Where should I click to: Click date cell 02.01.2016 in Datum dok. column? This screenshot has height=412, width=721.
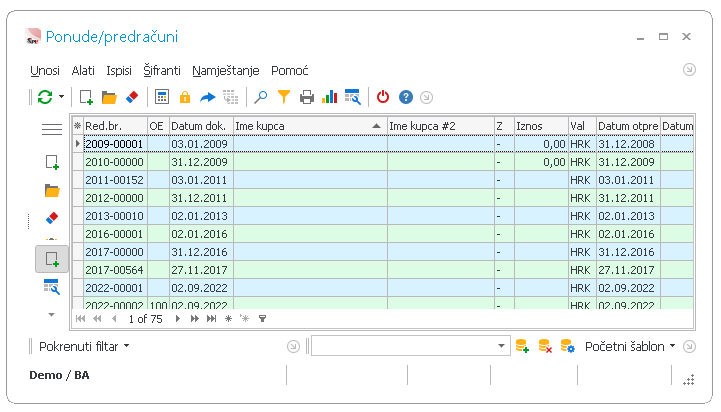(201, 234)
